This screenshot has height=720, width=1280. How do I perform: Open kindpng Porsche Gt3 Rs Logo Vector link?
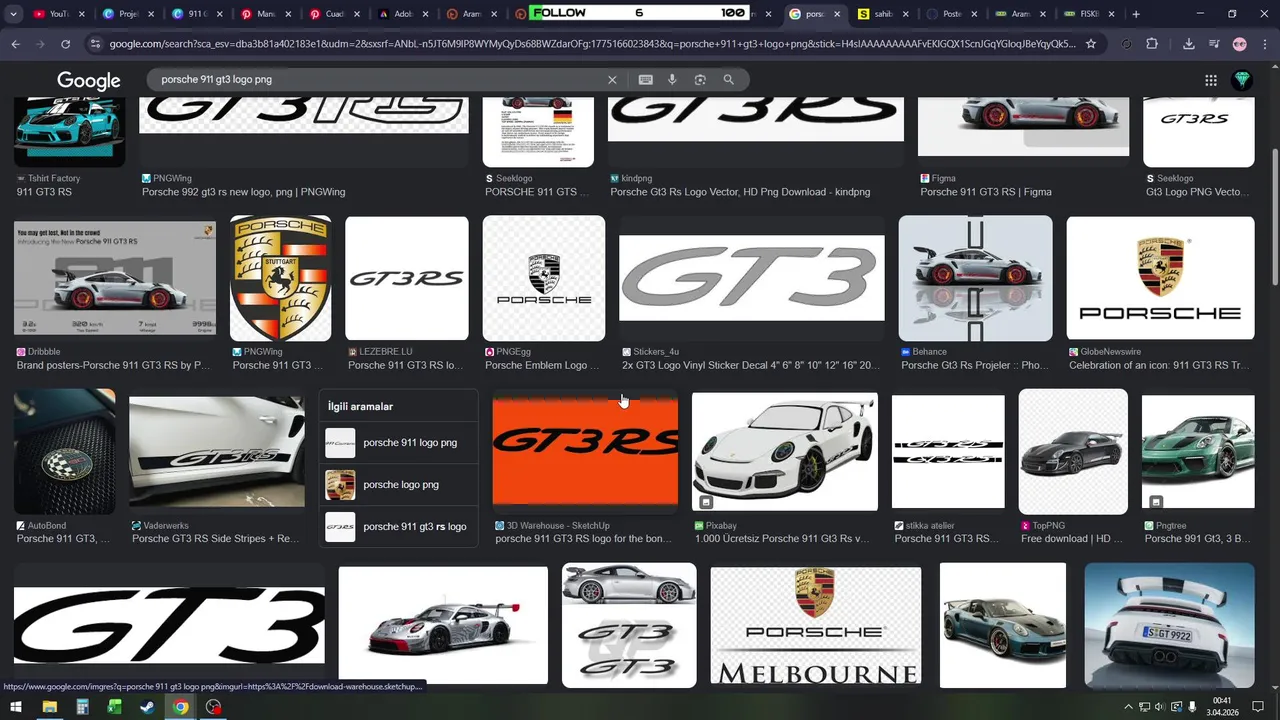(x=740, y=192)
